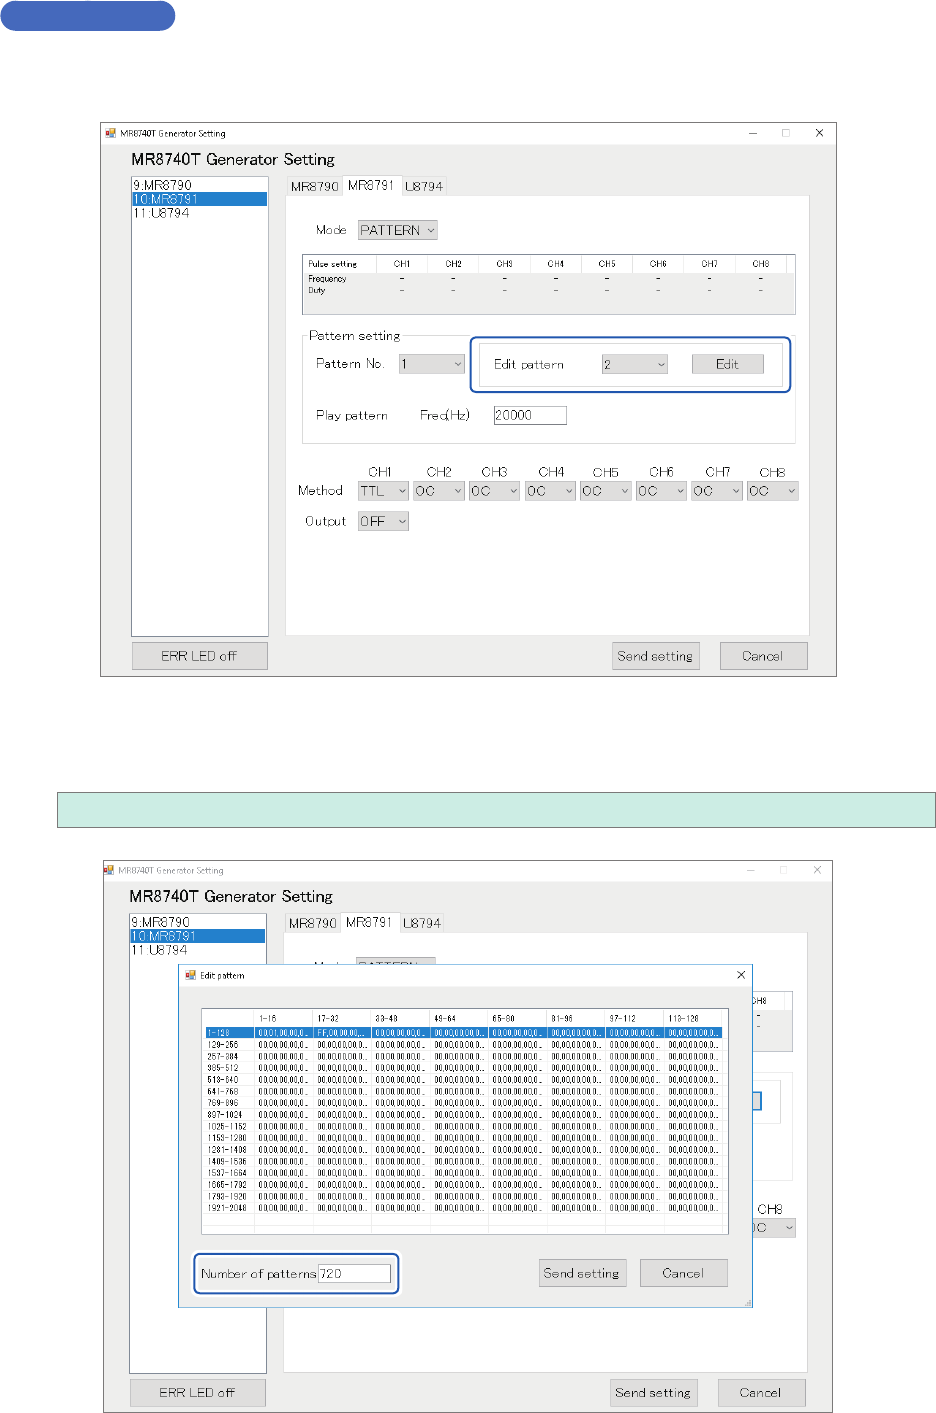Click the Number of patterns field showing 720
This screenshot has width=936, height=1413.
355,1273
